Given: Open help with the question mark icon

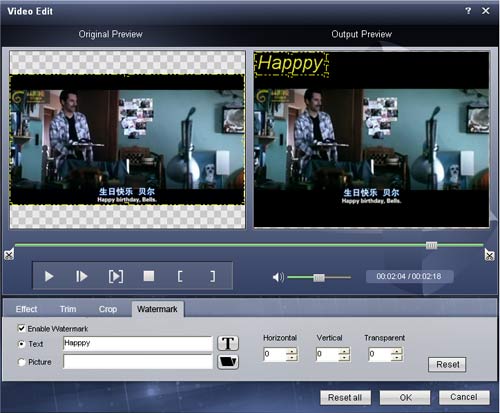Looking at the screenshot, I should [x=468, y=11].
